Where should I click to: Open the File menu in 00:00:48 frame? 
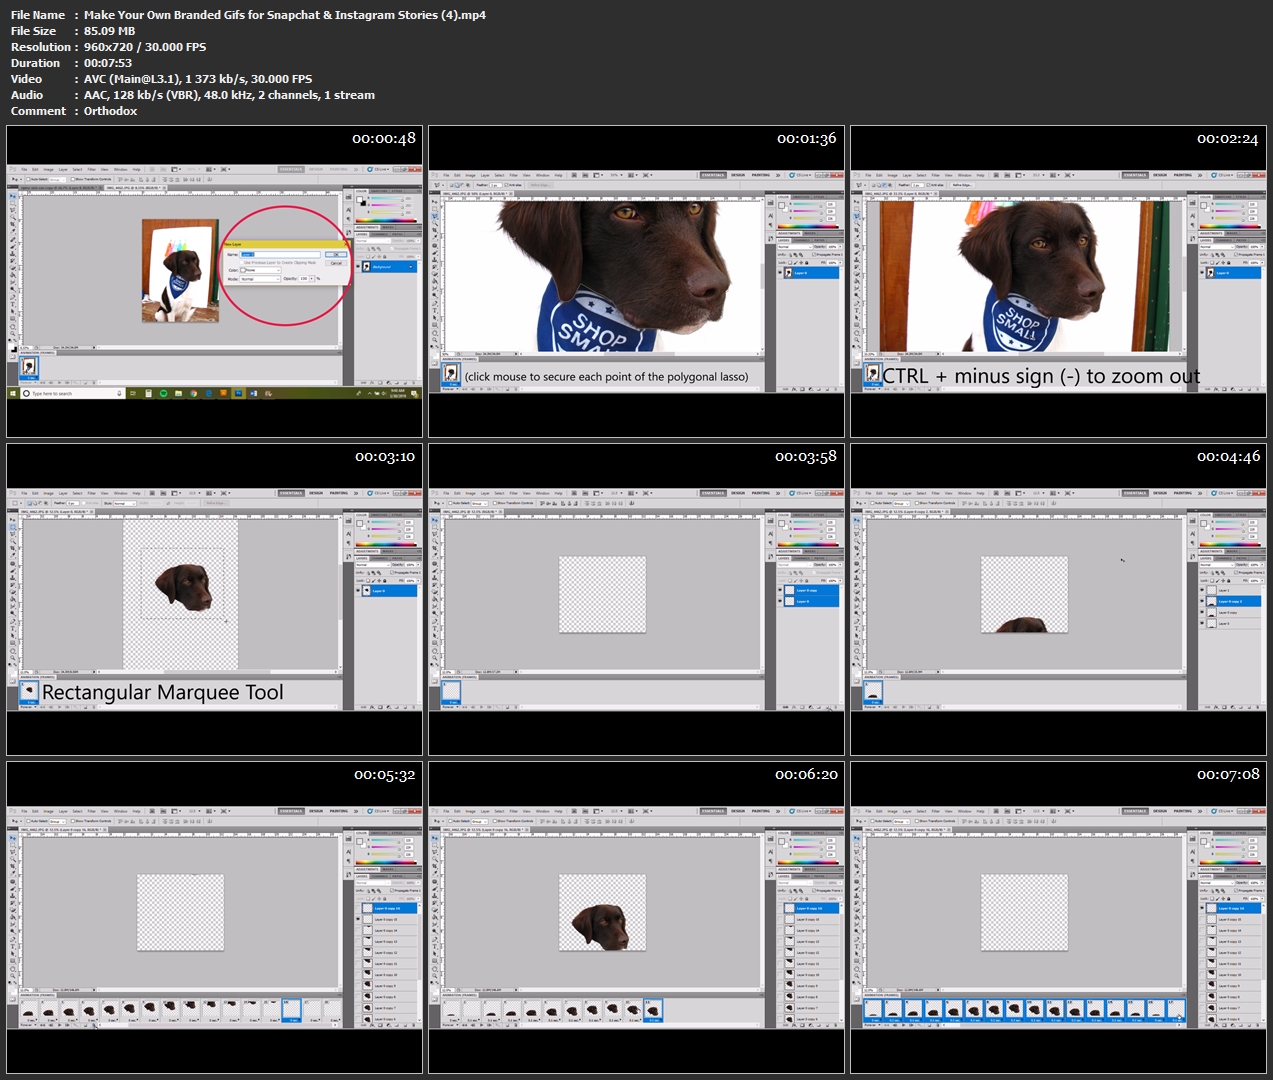(24, 169)
